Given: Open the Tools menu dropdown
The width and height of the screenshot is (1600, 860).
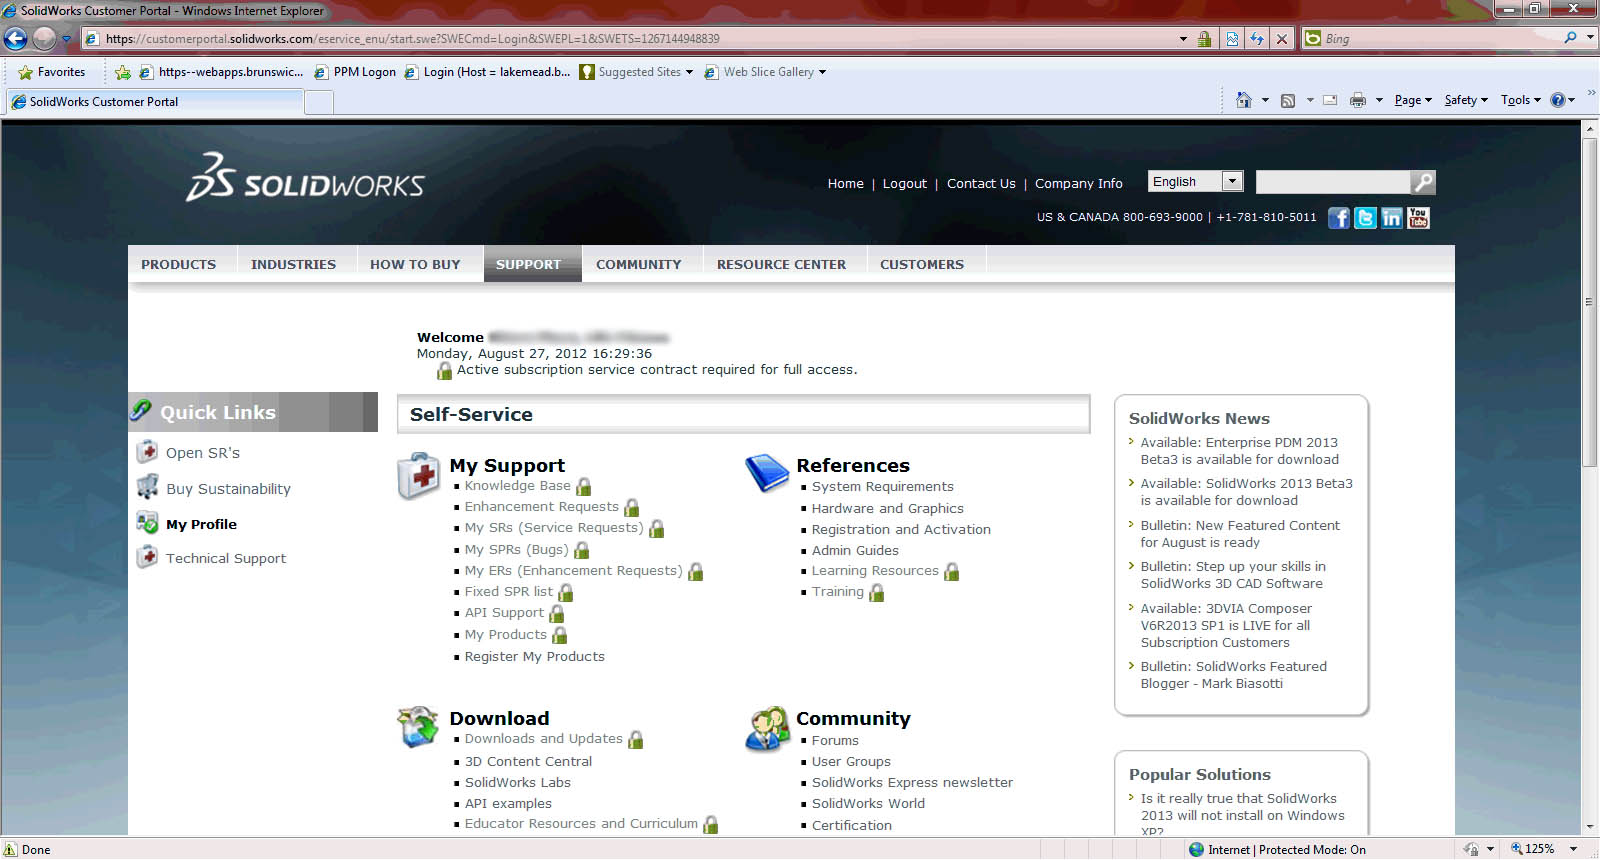Looking at the screenshot, I should [x=1520, y=100].
